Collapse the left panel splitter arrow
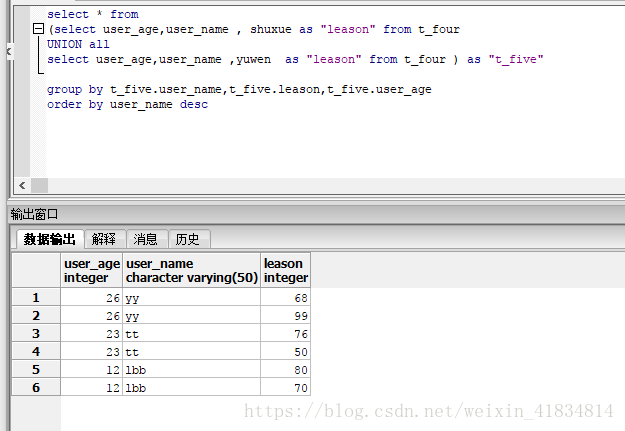625x431 pixels. (9, 51)
